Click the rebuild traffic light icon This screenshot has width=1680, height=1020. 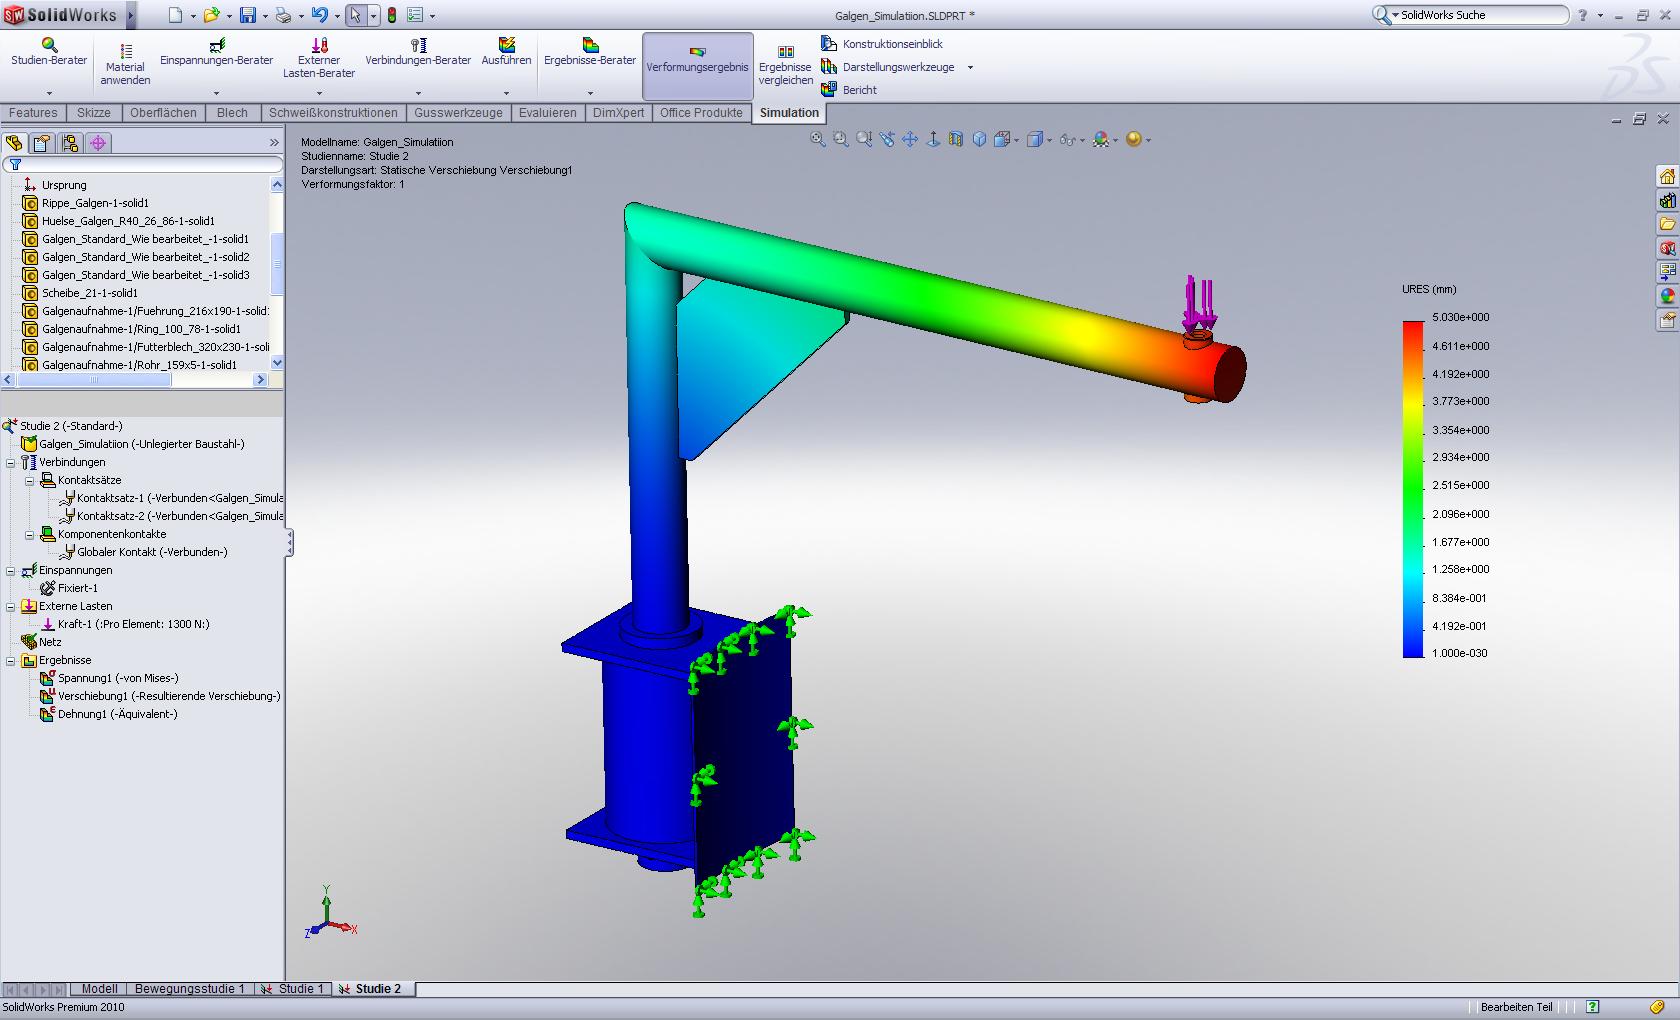(x=391, y=15)
